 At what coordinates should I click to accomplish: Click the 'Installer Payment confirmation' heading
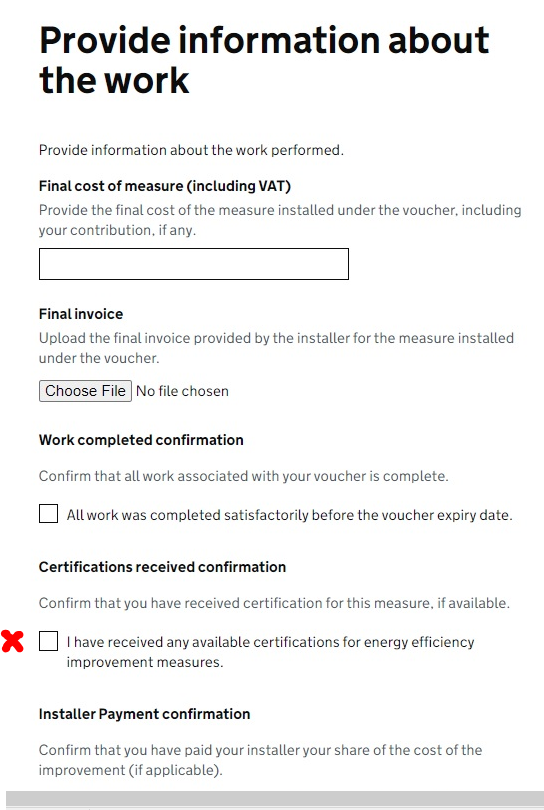[145, 714]
